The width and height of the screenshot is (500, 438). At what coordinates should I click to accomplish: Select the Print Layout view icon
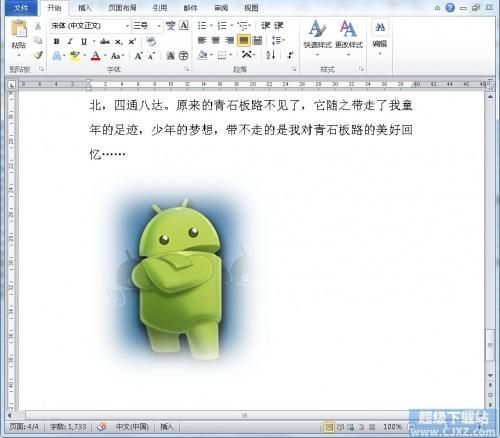[329, 427]
